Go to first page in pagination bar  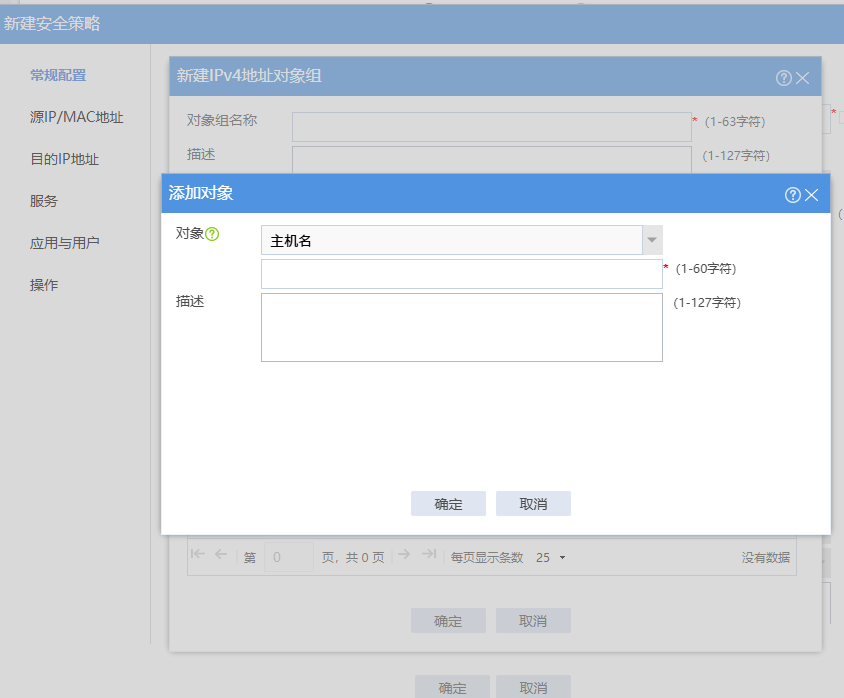(198, 555)
